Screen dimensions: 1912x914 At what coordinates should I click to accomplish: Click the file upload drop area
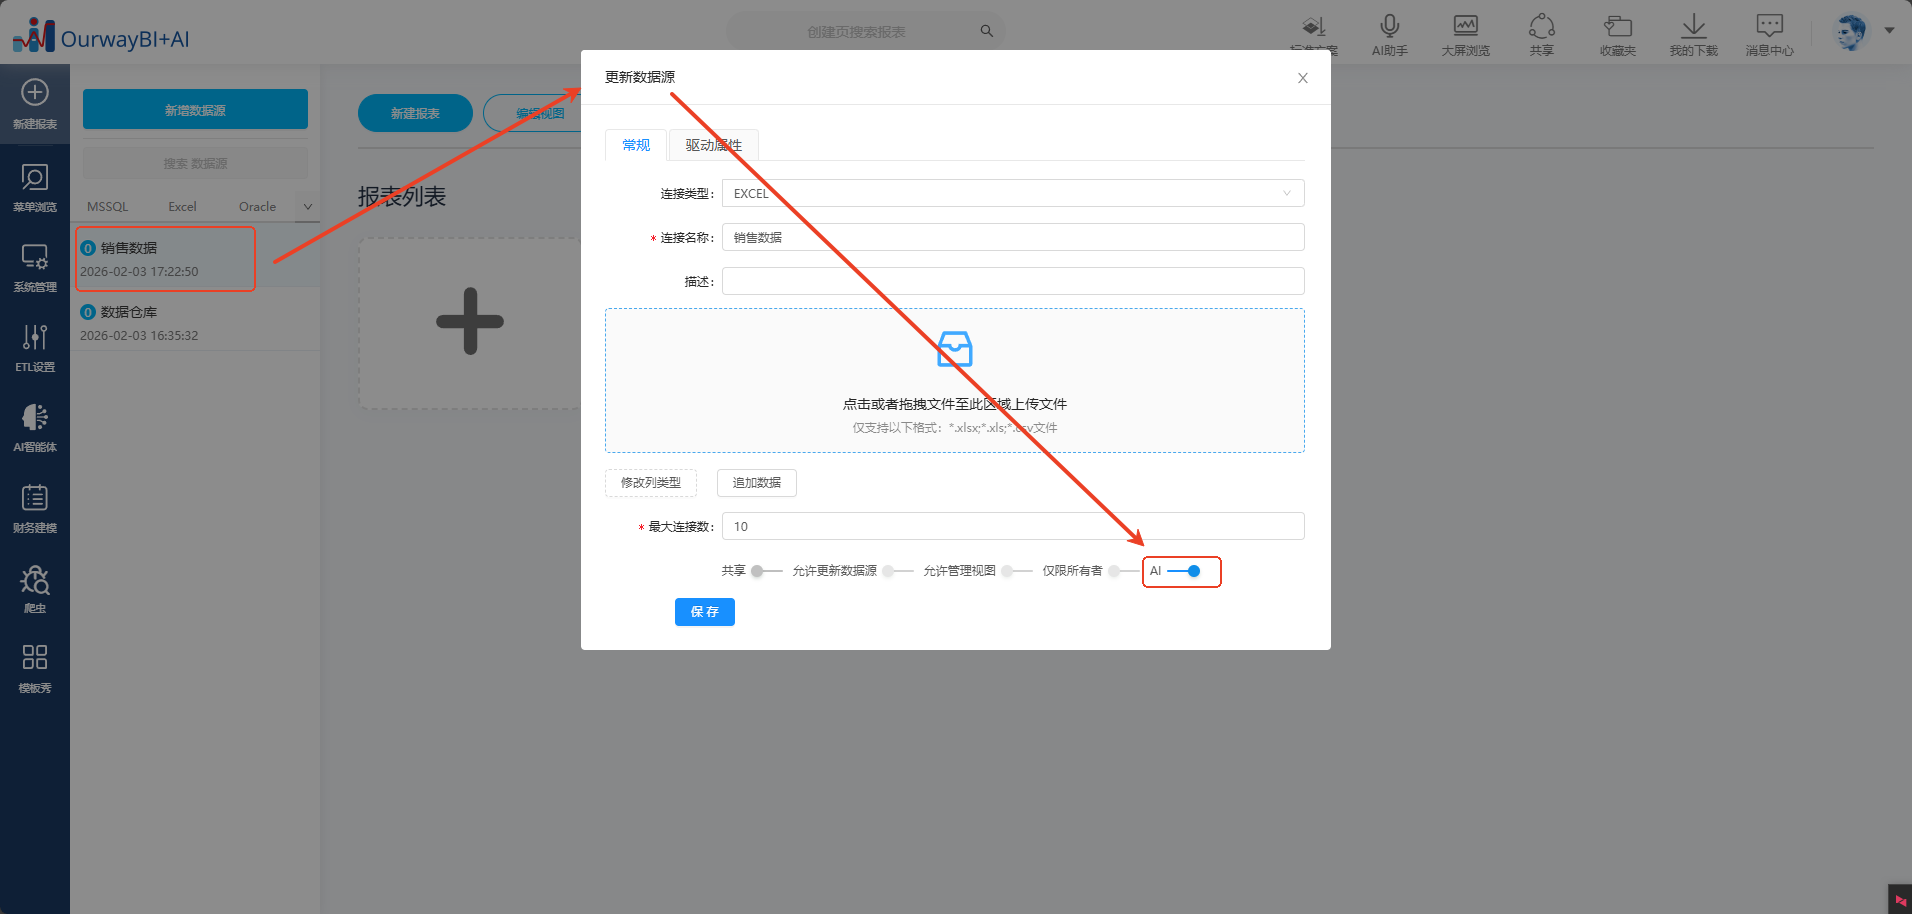pyautogui.click(x=955, y=380)
